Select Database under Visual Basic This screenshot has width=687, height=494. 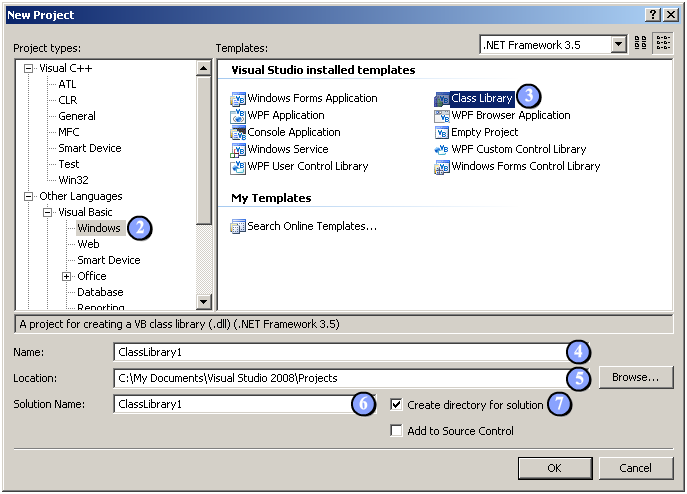100,292
